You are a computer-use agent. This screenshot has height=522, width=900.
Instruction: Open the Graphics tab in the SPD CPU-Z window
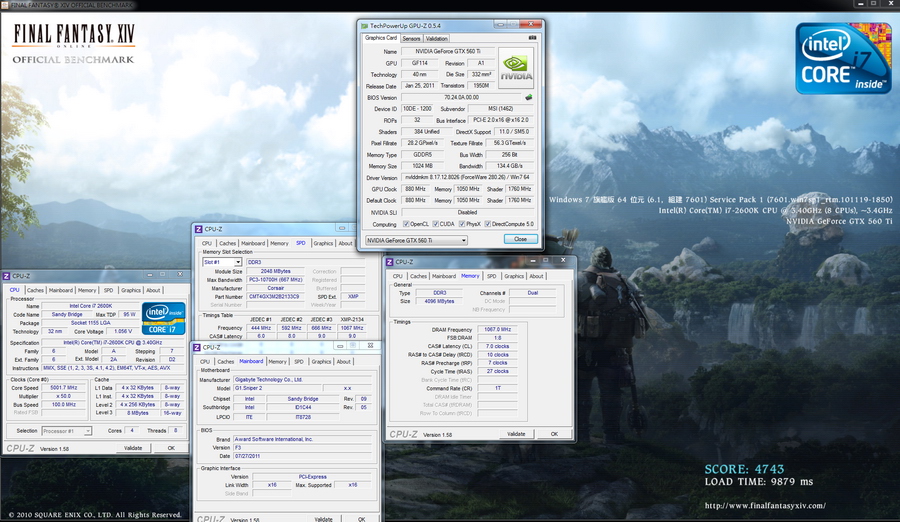pos(323,243)
